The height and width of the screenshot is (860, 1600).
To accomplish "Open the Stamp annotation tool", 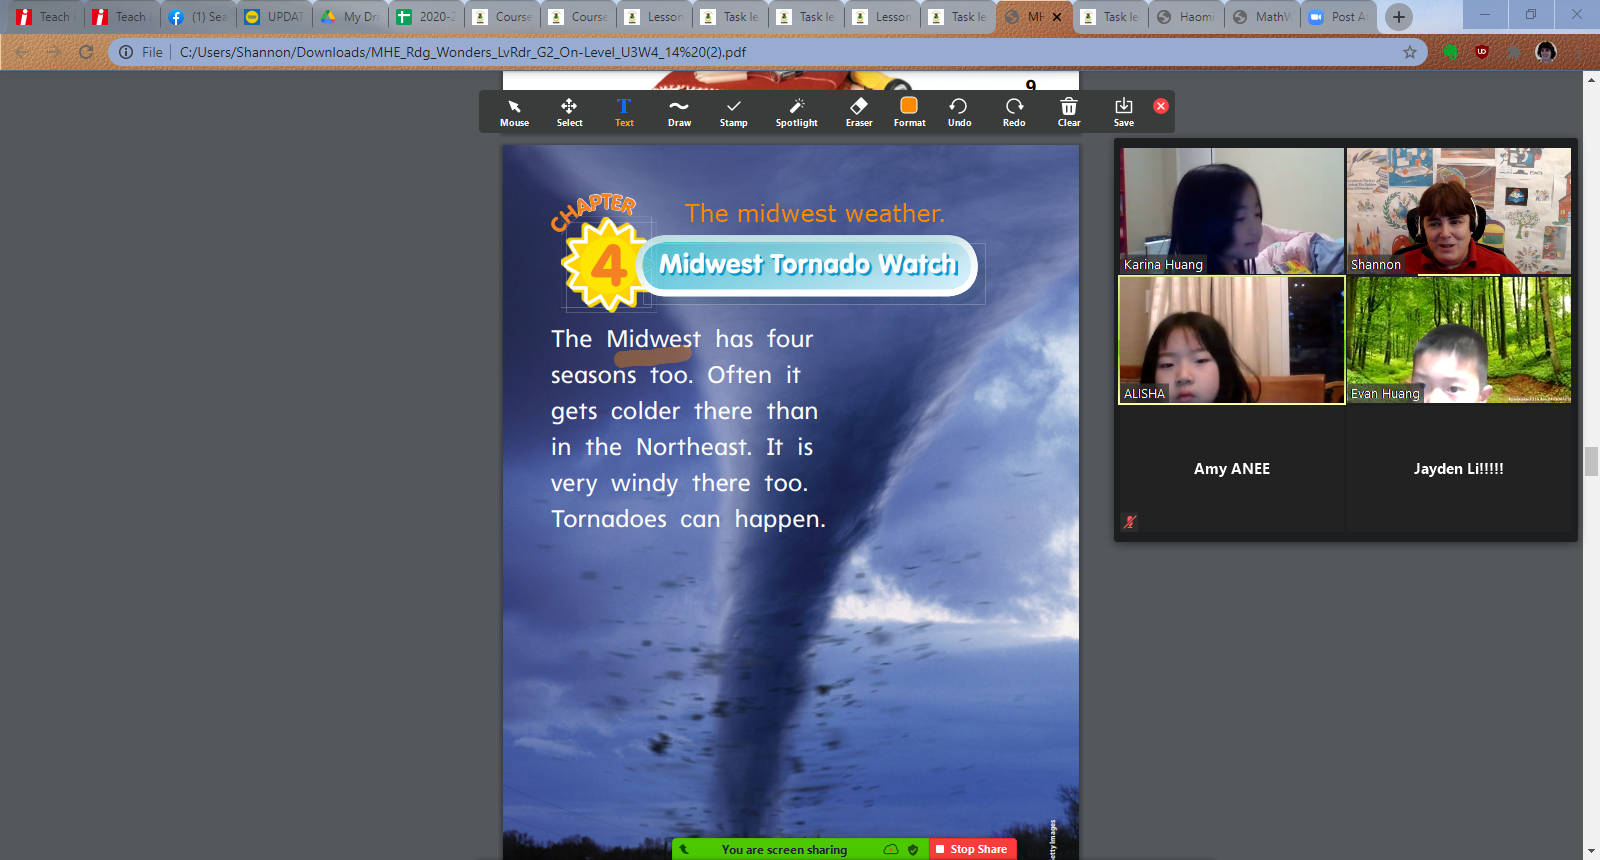I will tap(733, 112).
